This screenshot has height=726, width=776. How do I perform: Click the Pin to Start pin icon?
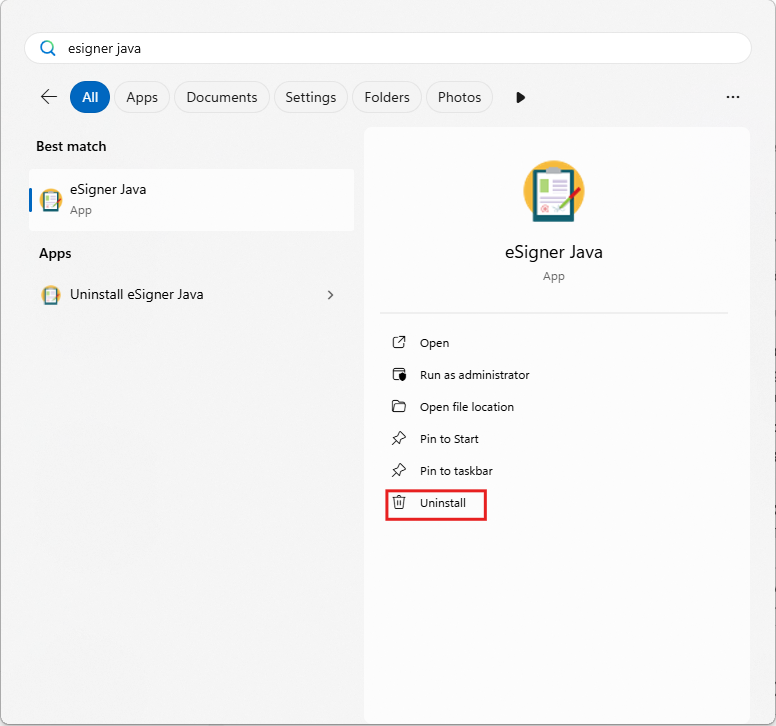coord(399,438)
